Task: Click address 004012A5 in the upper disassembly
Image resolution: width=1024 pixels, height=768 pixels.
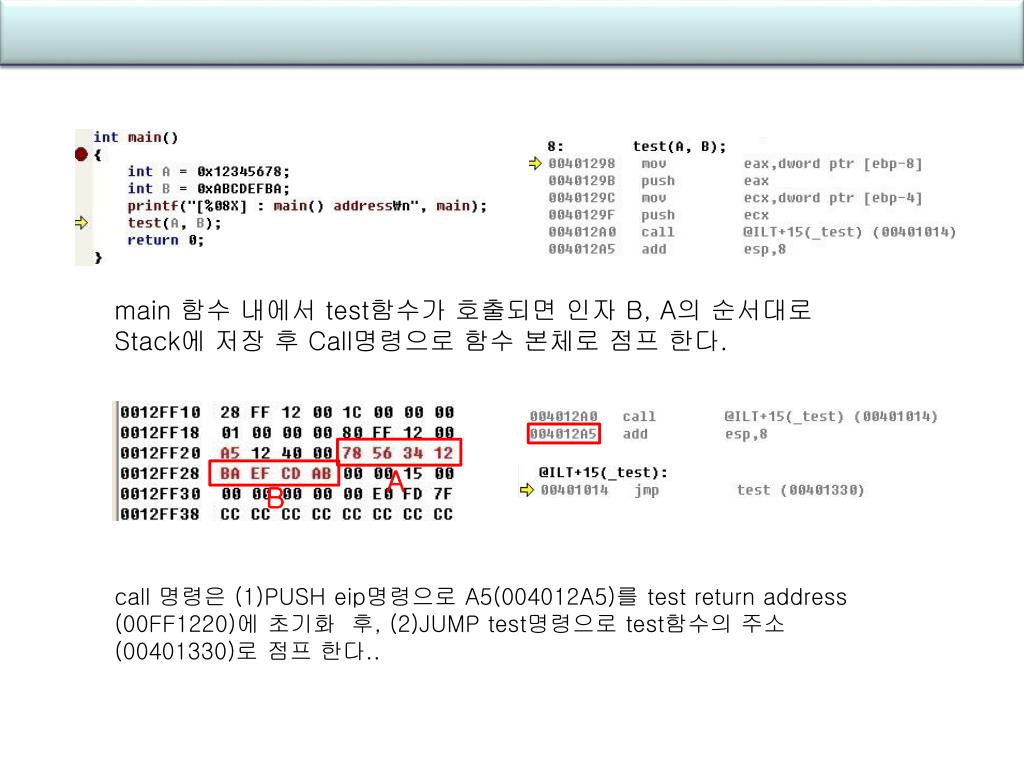Action: [581, 249]
